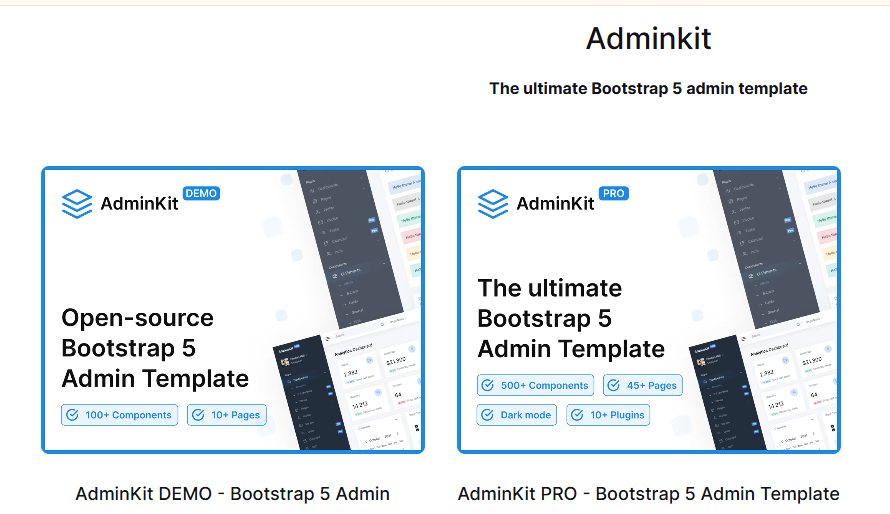Screen dimensions: 890x514
Task: Click 'The ultimate Bootstrap 5 Admin Template' card headline
Action: (x=571, y=319)
